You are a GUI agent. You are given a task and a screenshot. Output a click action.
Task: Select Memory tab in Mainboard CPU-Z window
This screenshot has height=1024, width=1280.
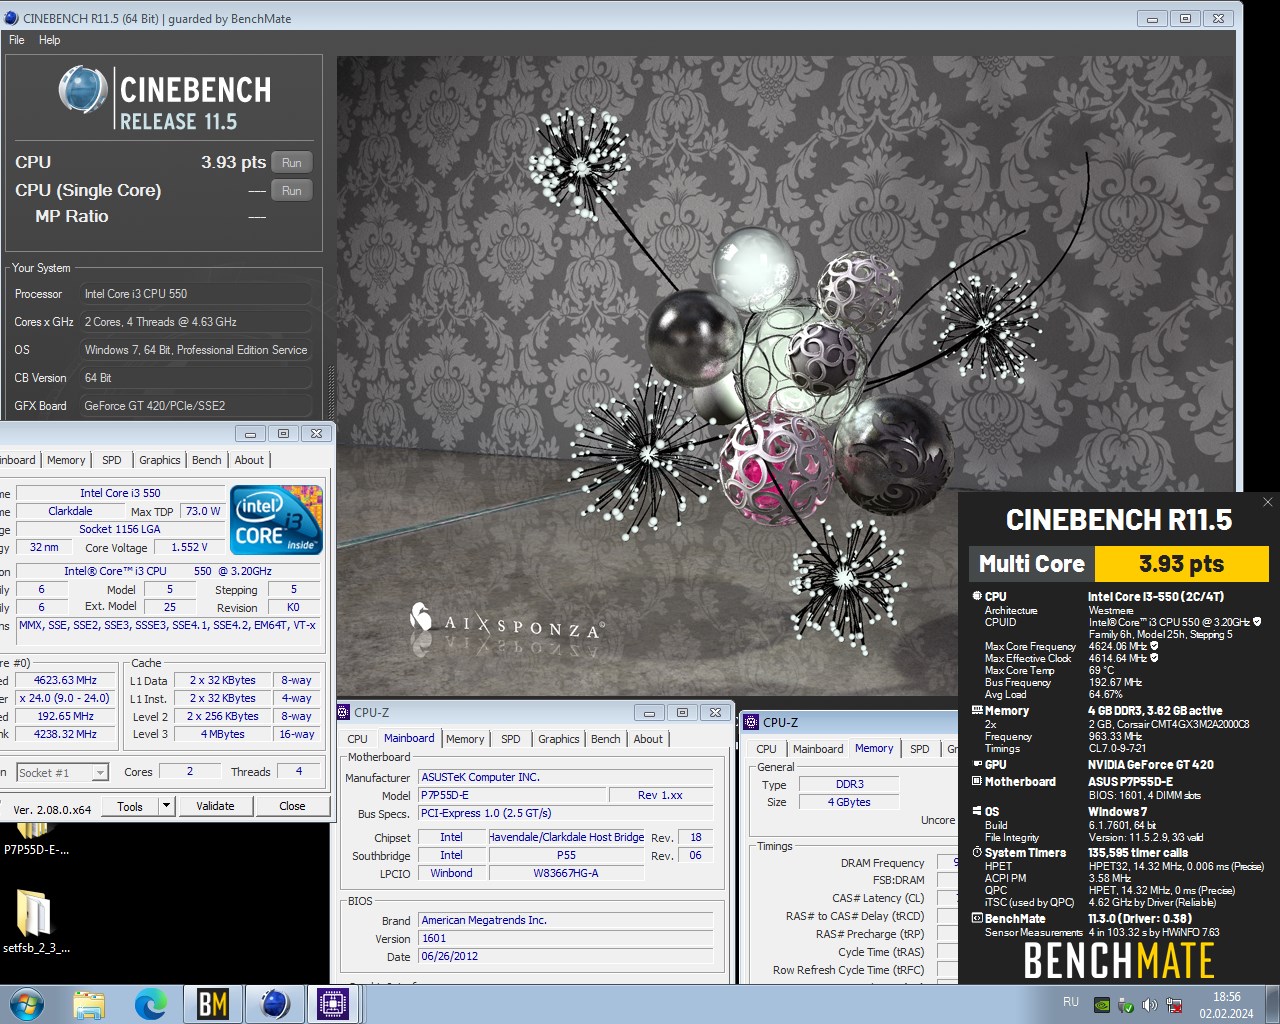point(465,739)
